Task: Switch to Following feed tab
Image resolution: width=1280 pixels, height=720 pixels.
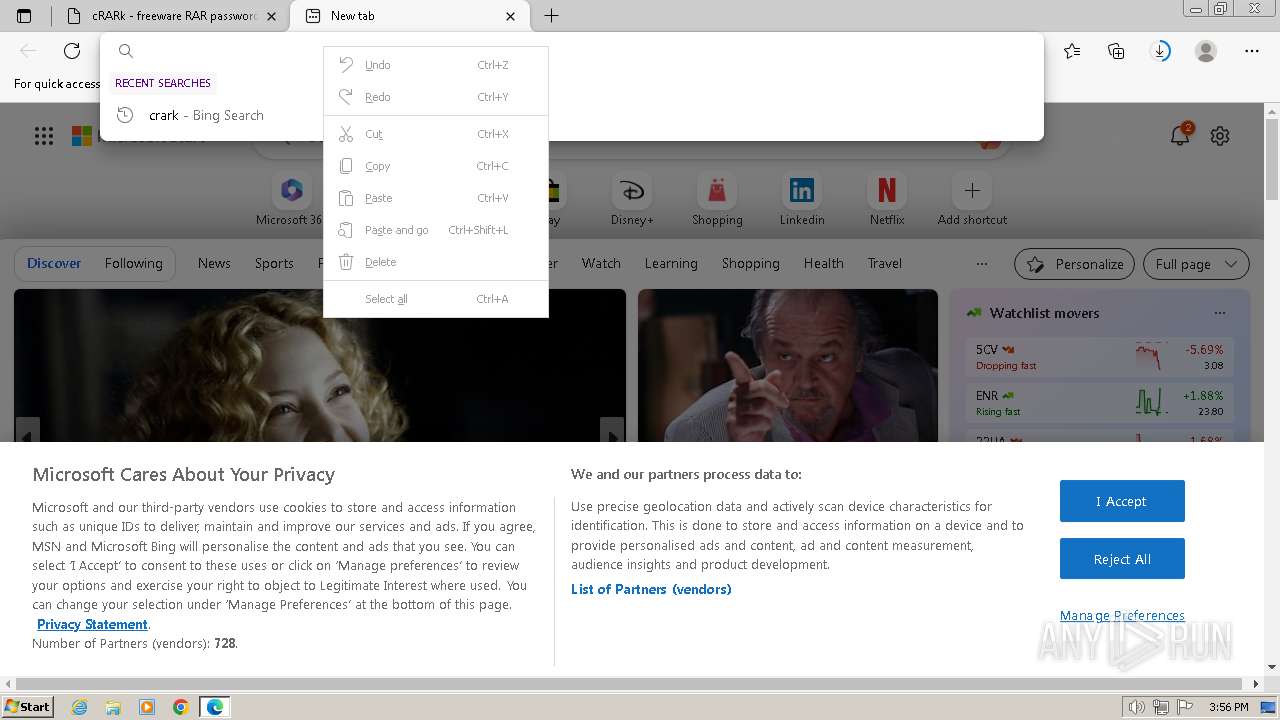Action: coord(133,263)
